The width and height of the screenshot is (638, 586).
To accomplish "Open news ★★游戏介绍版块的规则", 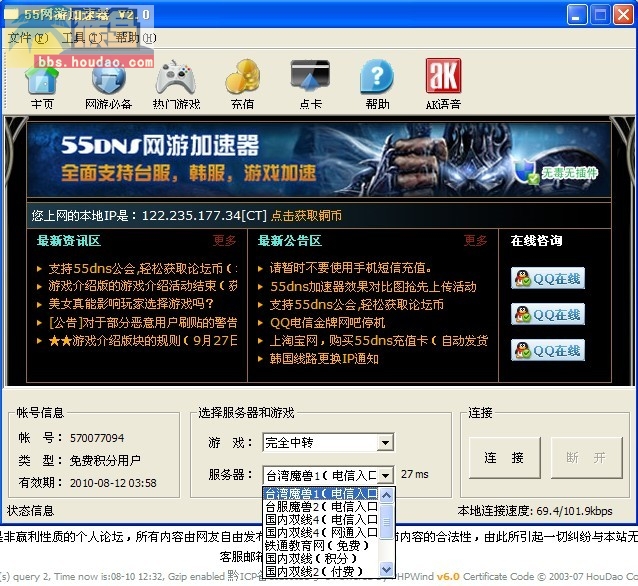I will tap(143, 340).
